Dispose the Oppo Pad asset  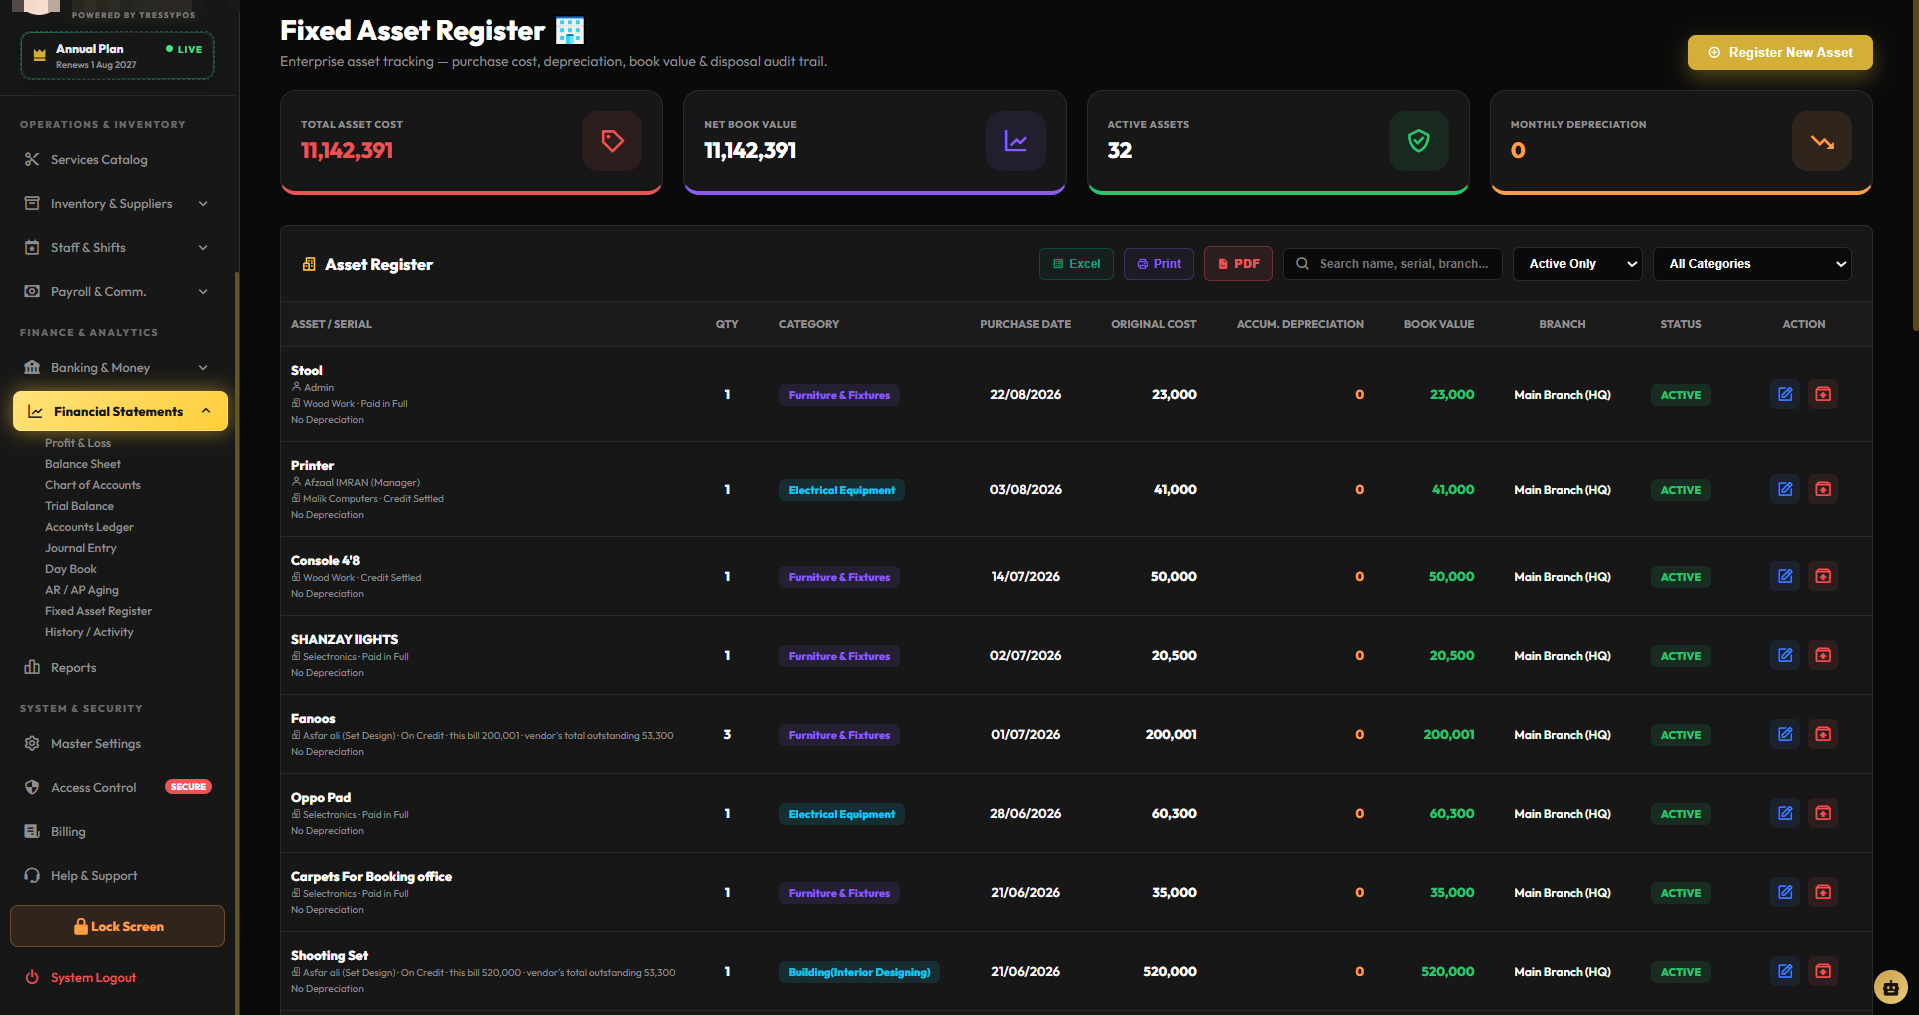[x=1823, y=813]
